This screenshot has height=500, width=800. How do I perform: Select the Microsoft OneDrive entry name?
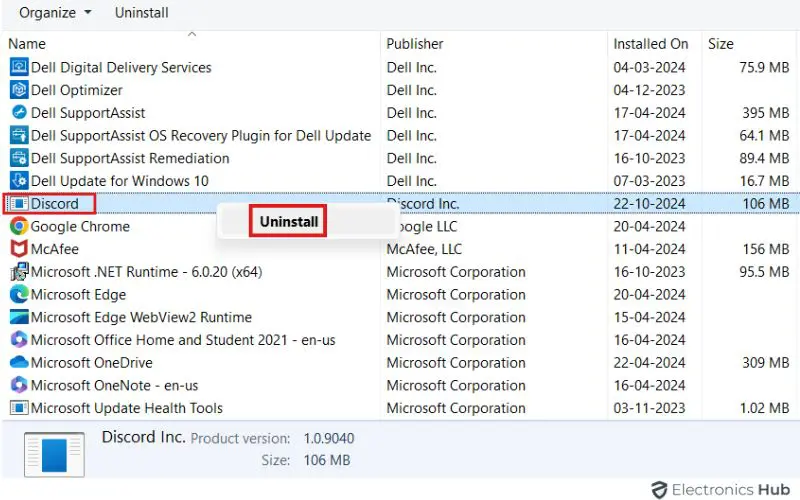click(x=91, y=363)
